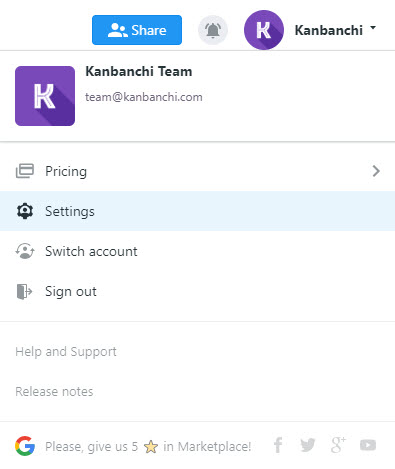The image size is (395, 469).
Task: Open Release notes link
Action: pos(54,391)
